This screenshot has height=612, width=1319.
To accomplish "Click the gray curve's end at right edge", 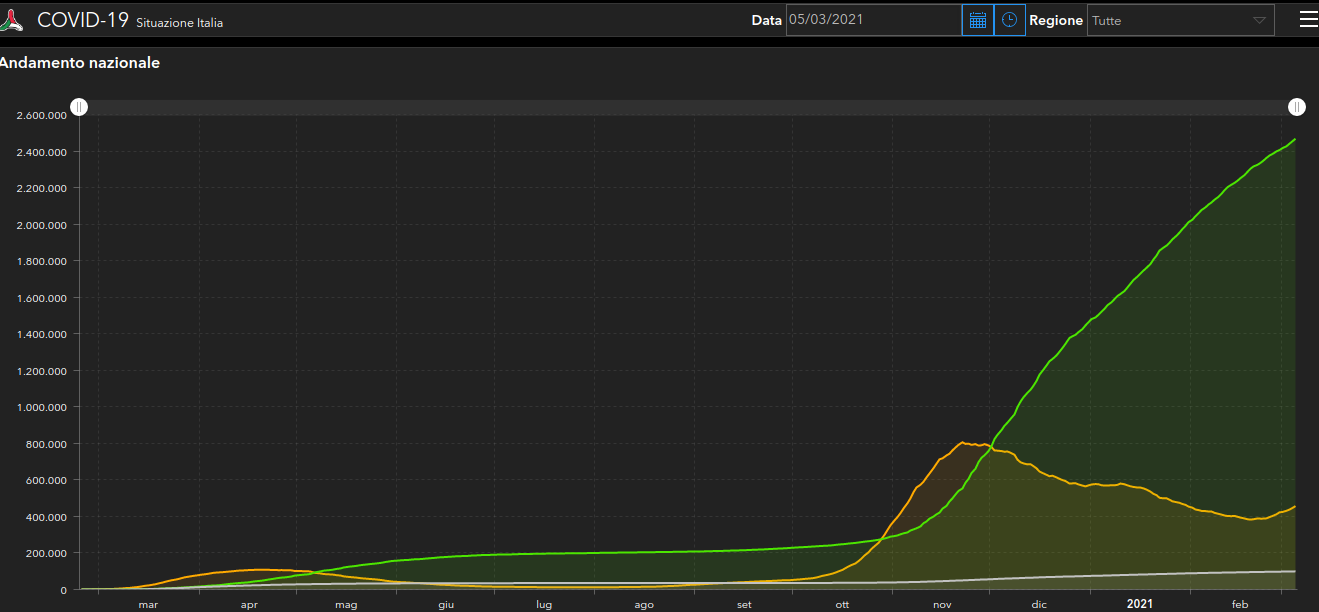I will 1295,571.
